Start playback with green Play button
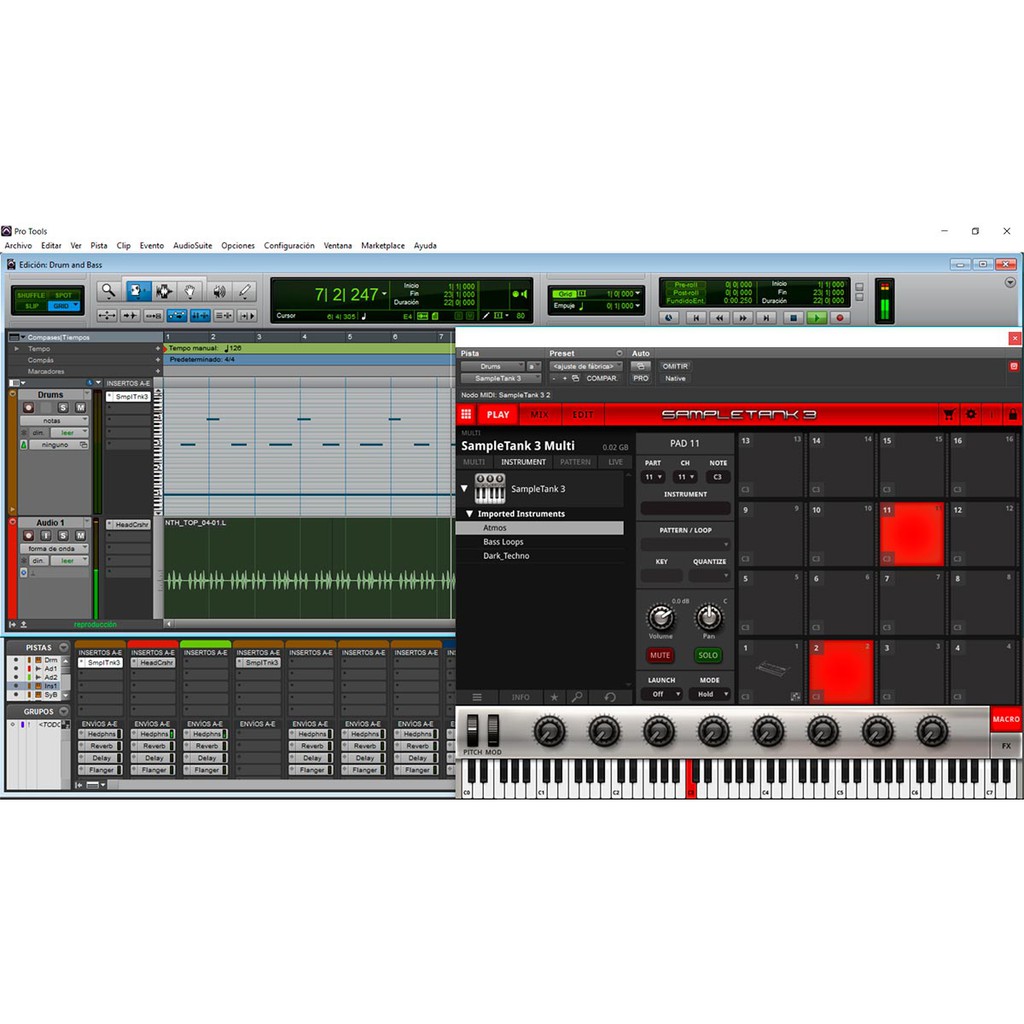Viewport: 1024px width, 1024px height. pos(816,318)
